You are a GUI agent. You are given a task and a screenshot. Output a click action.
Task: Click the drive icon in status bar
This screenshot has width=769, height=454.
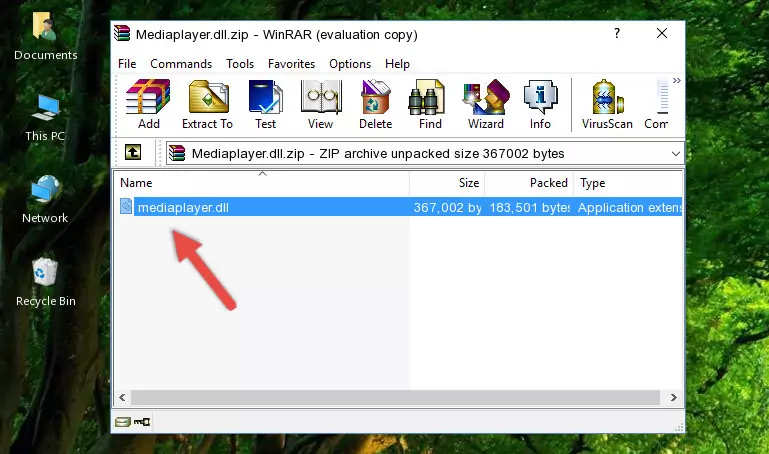pyautogui.click(x=123, y=422)
